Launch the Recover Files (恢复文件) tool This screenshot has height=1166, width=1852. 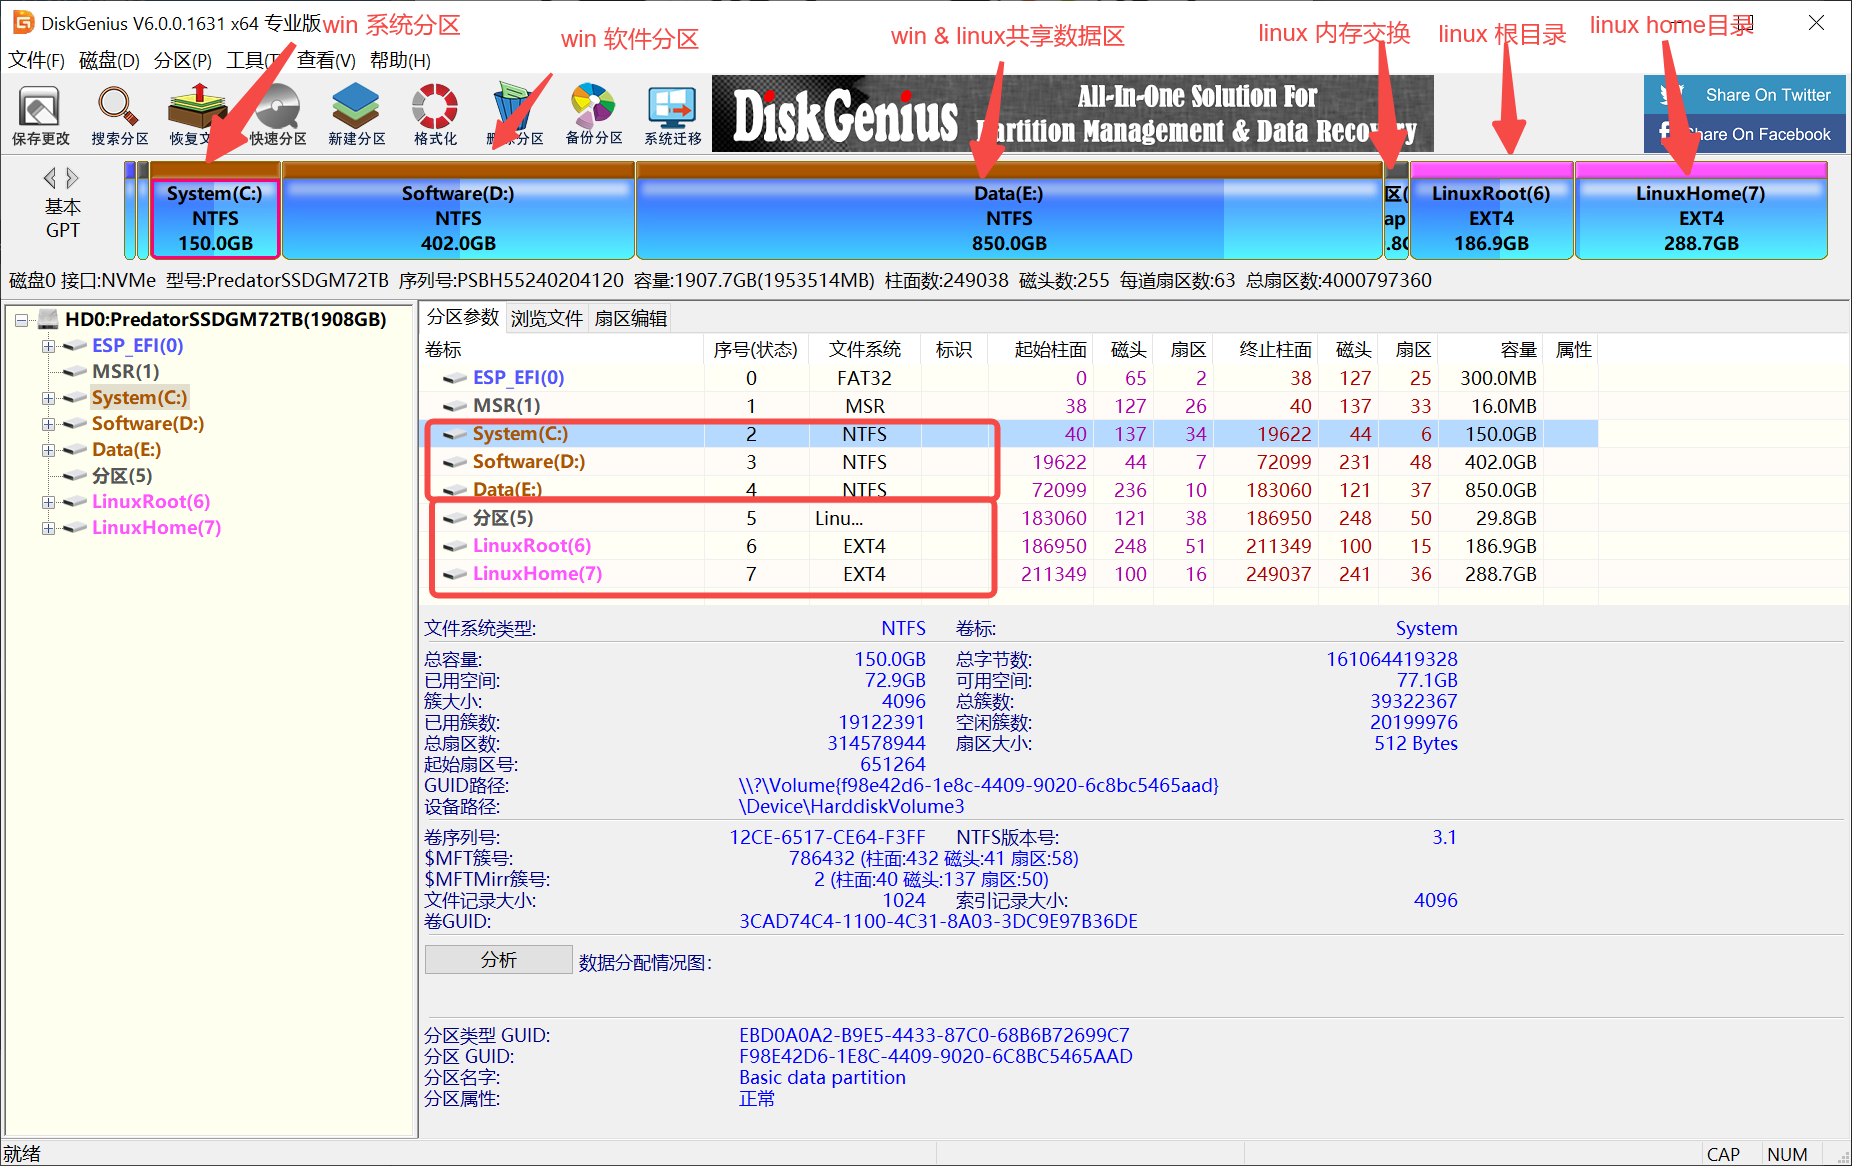pos(197,115)
